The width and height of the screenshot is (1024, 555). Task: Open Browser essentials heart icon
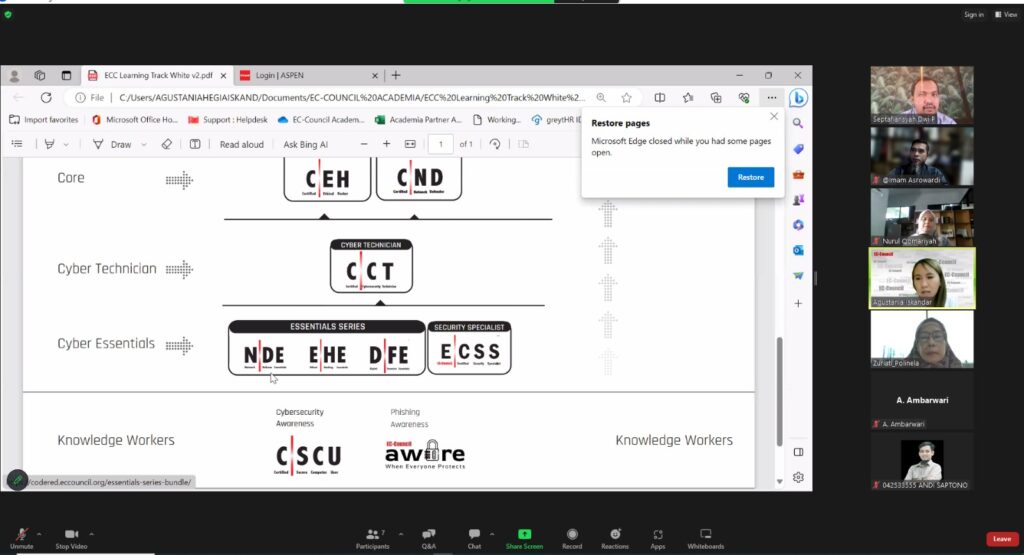(x=744, y=97)
